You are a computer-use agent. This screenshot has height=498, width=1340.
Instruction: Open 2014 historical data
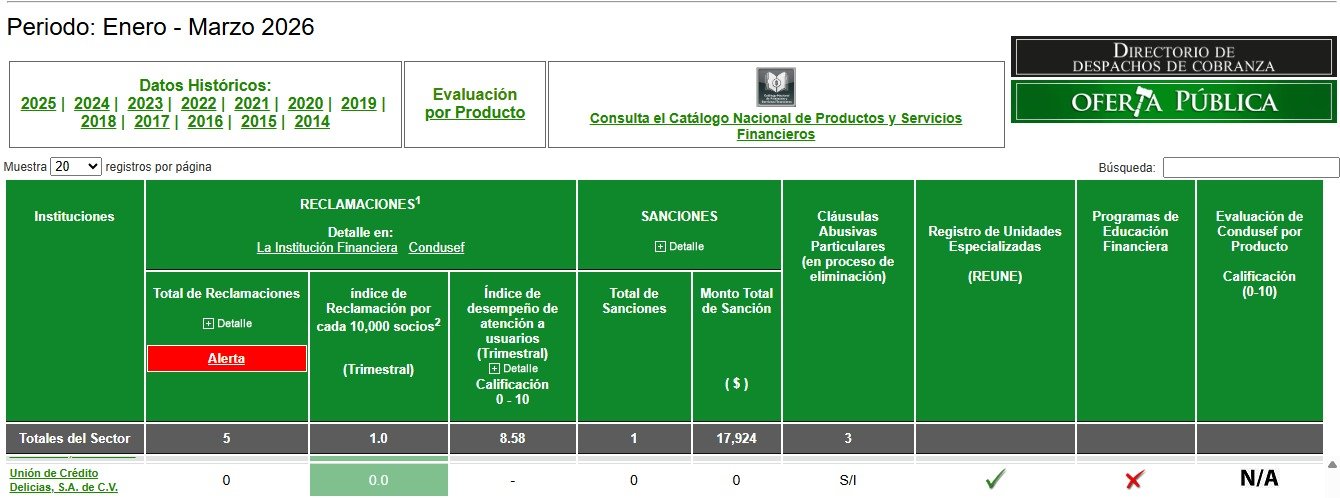(312, 121)
